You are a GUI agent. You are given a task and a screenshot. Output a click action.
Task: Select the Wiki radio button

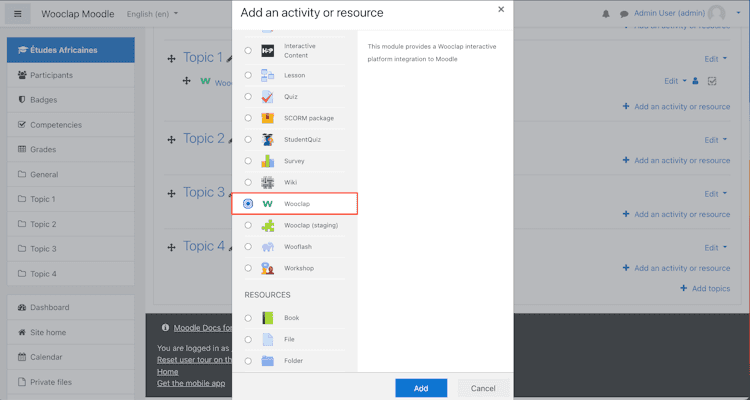(x=248, y=182)
